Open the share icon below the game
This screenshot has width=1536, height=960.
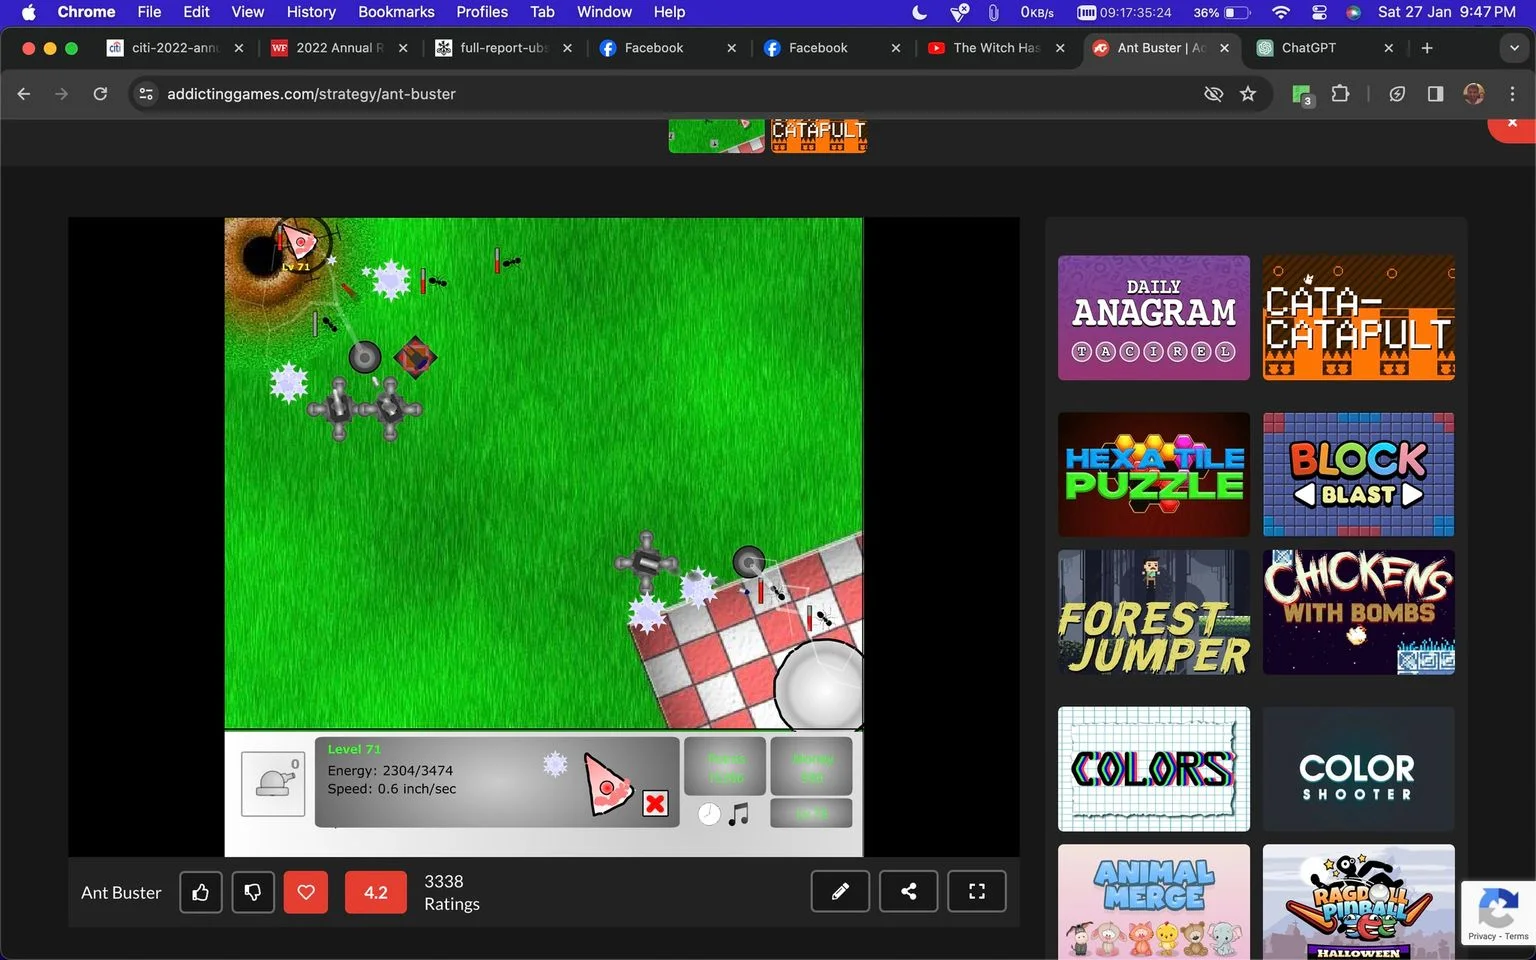pos(908,891)
